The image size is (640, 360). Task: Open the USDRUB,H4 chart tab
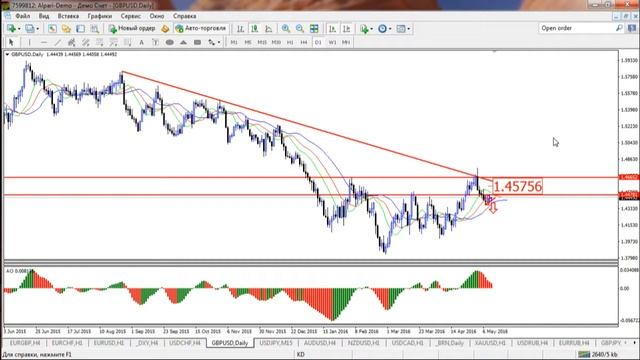point(532,343)
